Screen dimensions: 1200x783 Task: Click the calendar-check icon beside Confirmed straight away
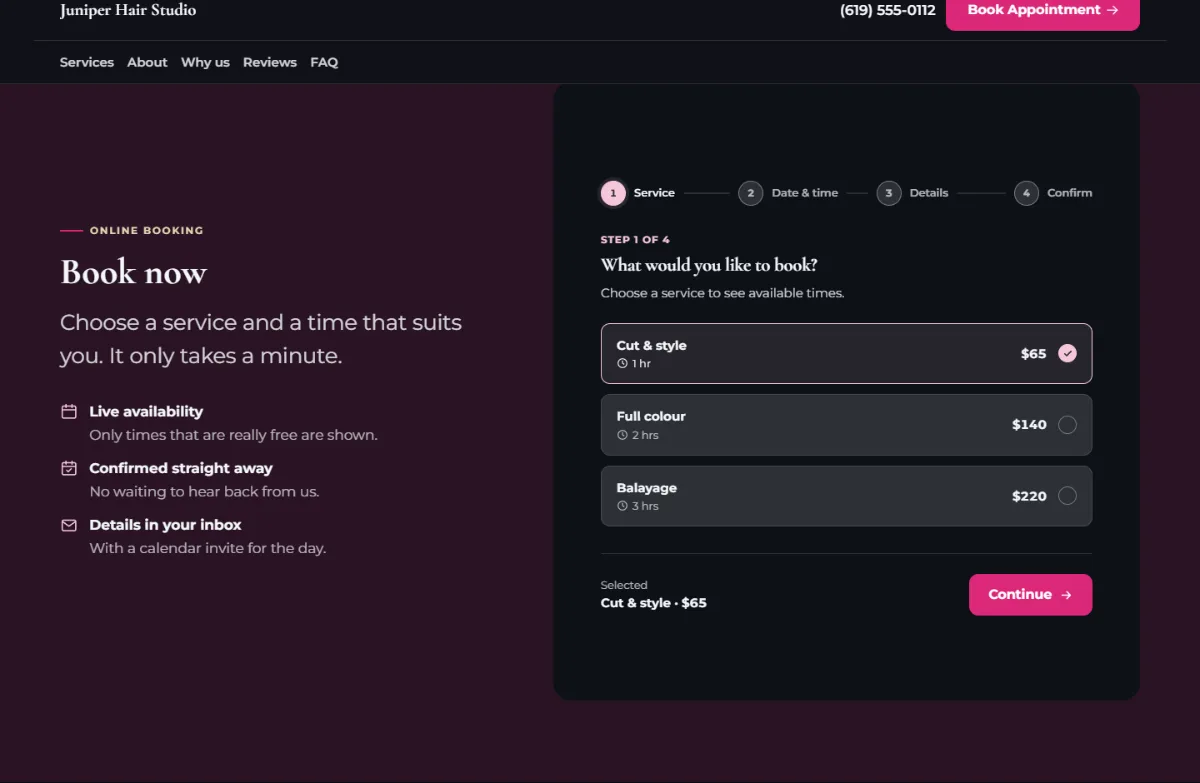pyautogui.click(x=69, y=468)
